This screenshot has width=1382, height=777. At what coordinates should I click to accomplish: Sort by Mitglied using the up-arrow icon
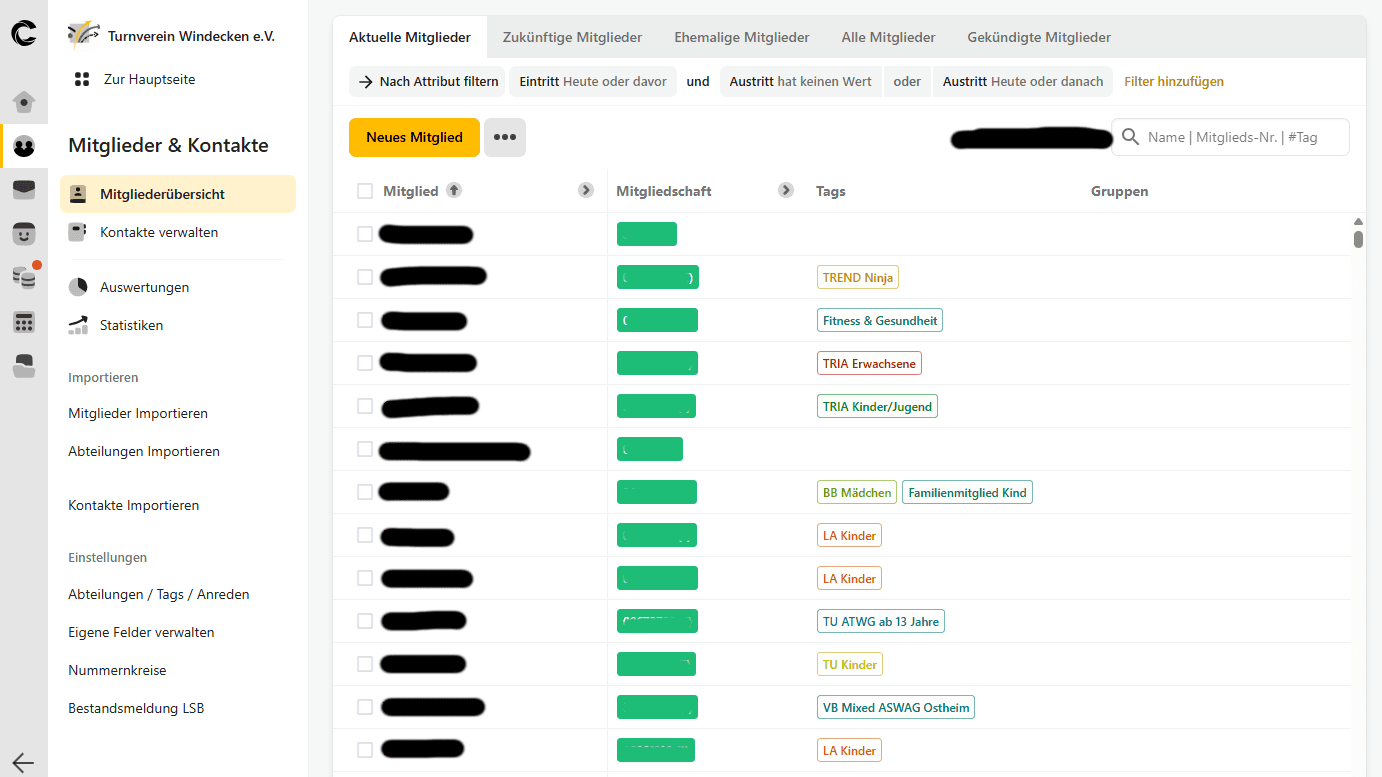coord(454,190)
